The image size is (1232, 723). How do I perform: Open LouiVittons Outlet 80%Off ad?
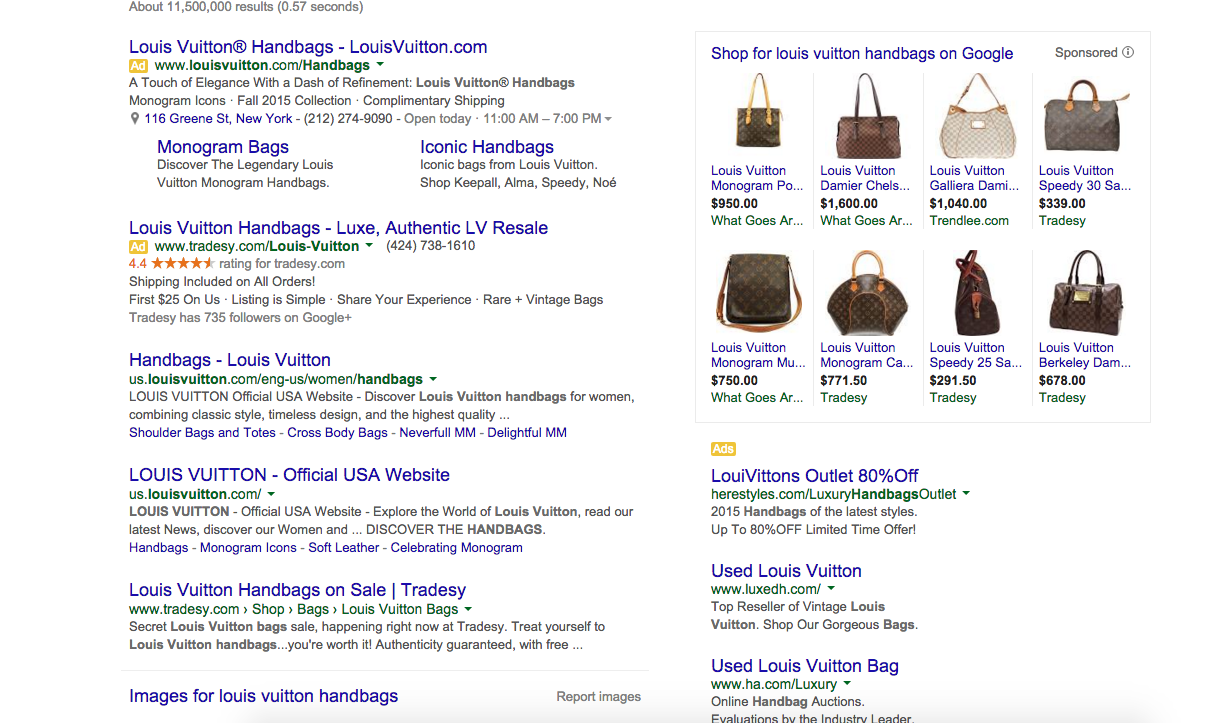(814, 476)
